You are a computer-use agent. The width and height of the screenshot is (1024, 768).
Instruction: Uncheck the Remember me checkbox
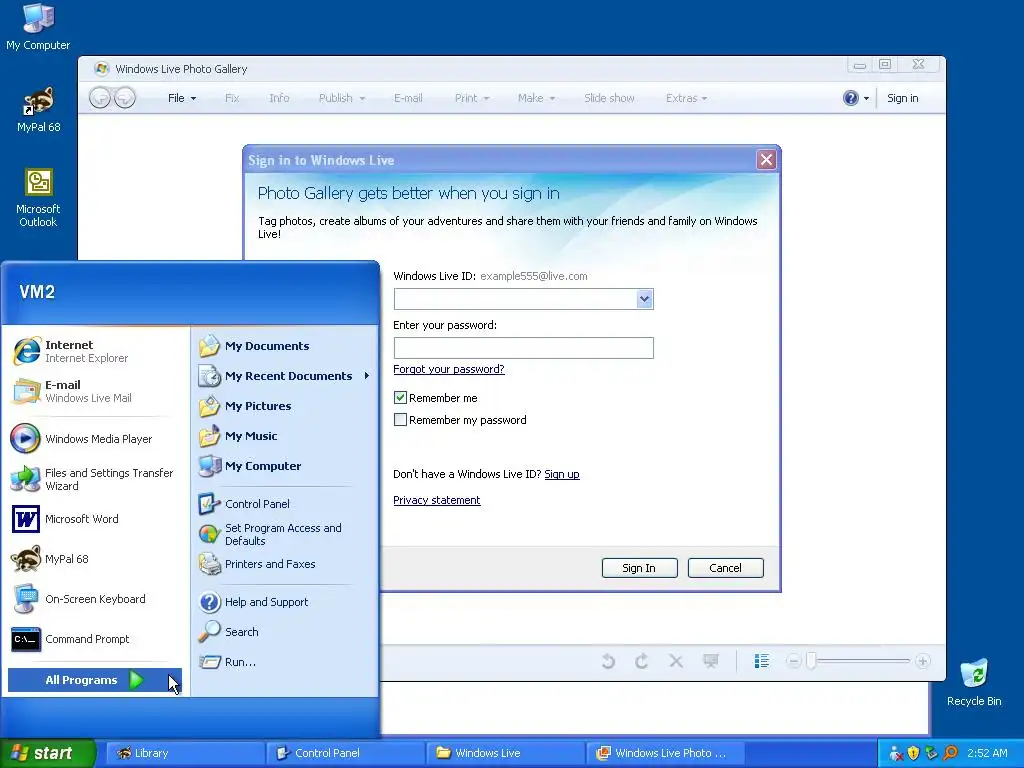point(400,398)
